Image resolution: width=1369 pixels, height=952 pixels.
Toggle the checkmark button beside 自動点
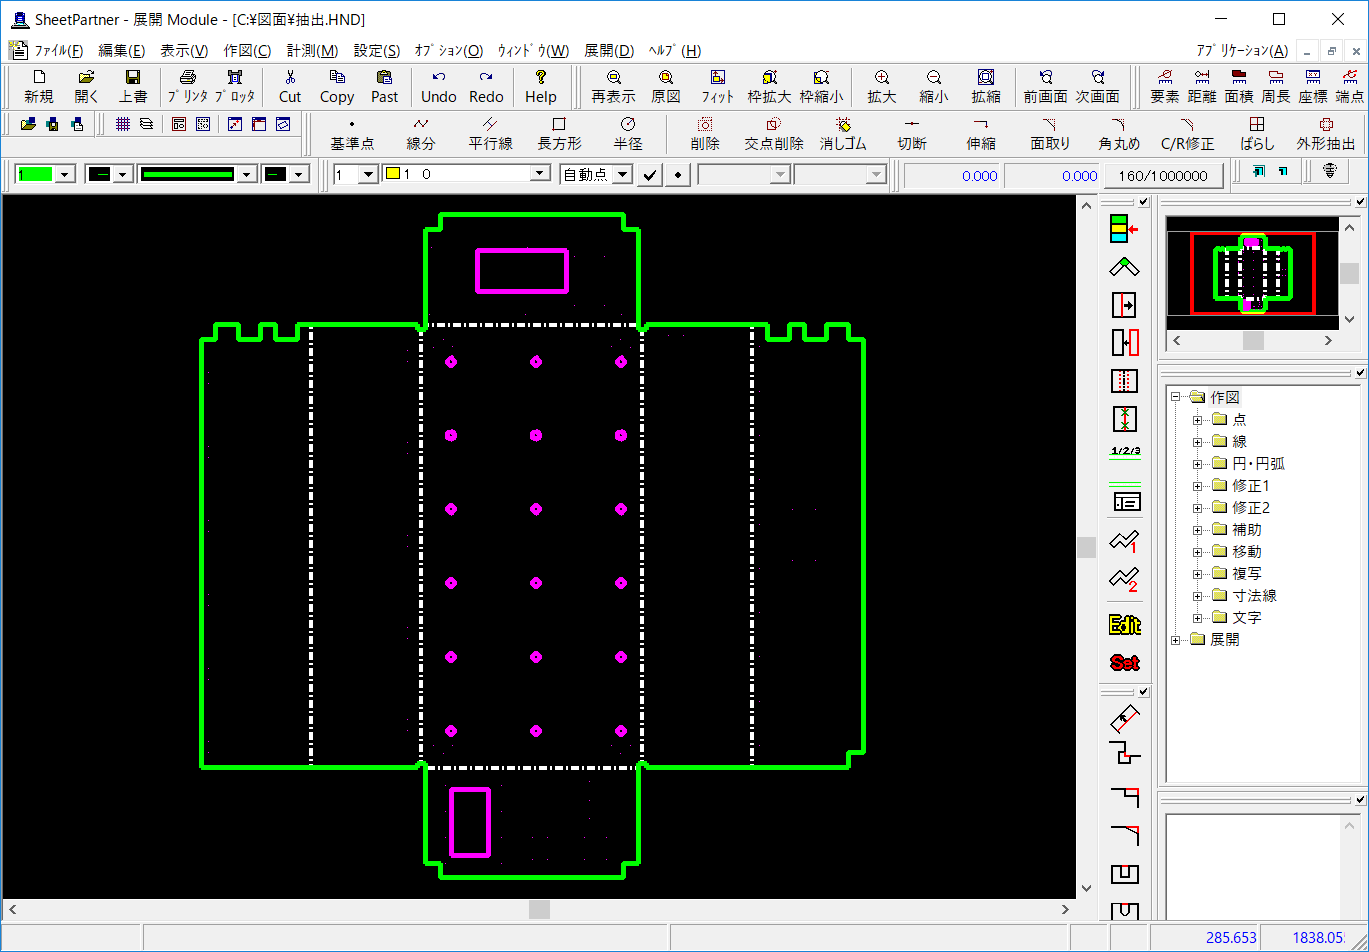(650, 175)
